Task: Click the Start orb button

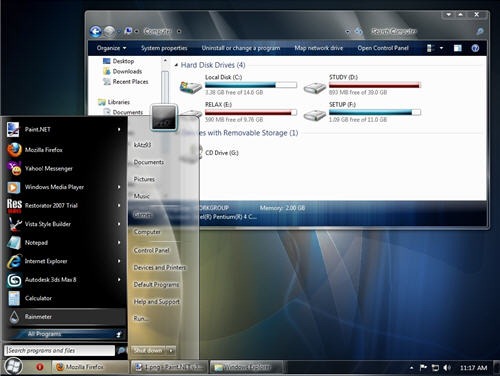Action: 13,366
